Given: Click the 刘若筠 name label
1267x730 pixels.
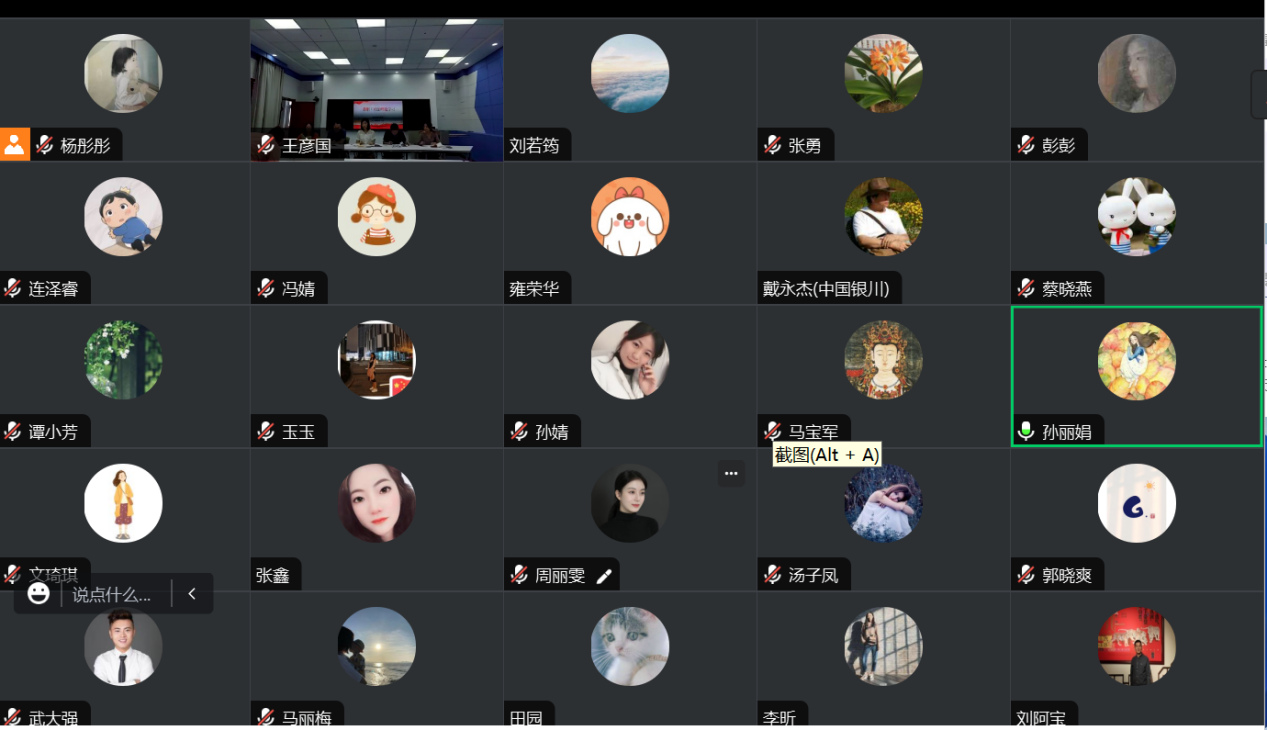Looking at the screenshot, I should [534, 146].
